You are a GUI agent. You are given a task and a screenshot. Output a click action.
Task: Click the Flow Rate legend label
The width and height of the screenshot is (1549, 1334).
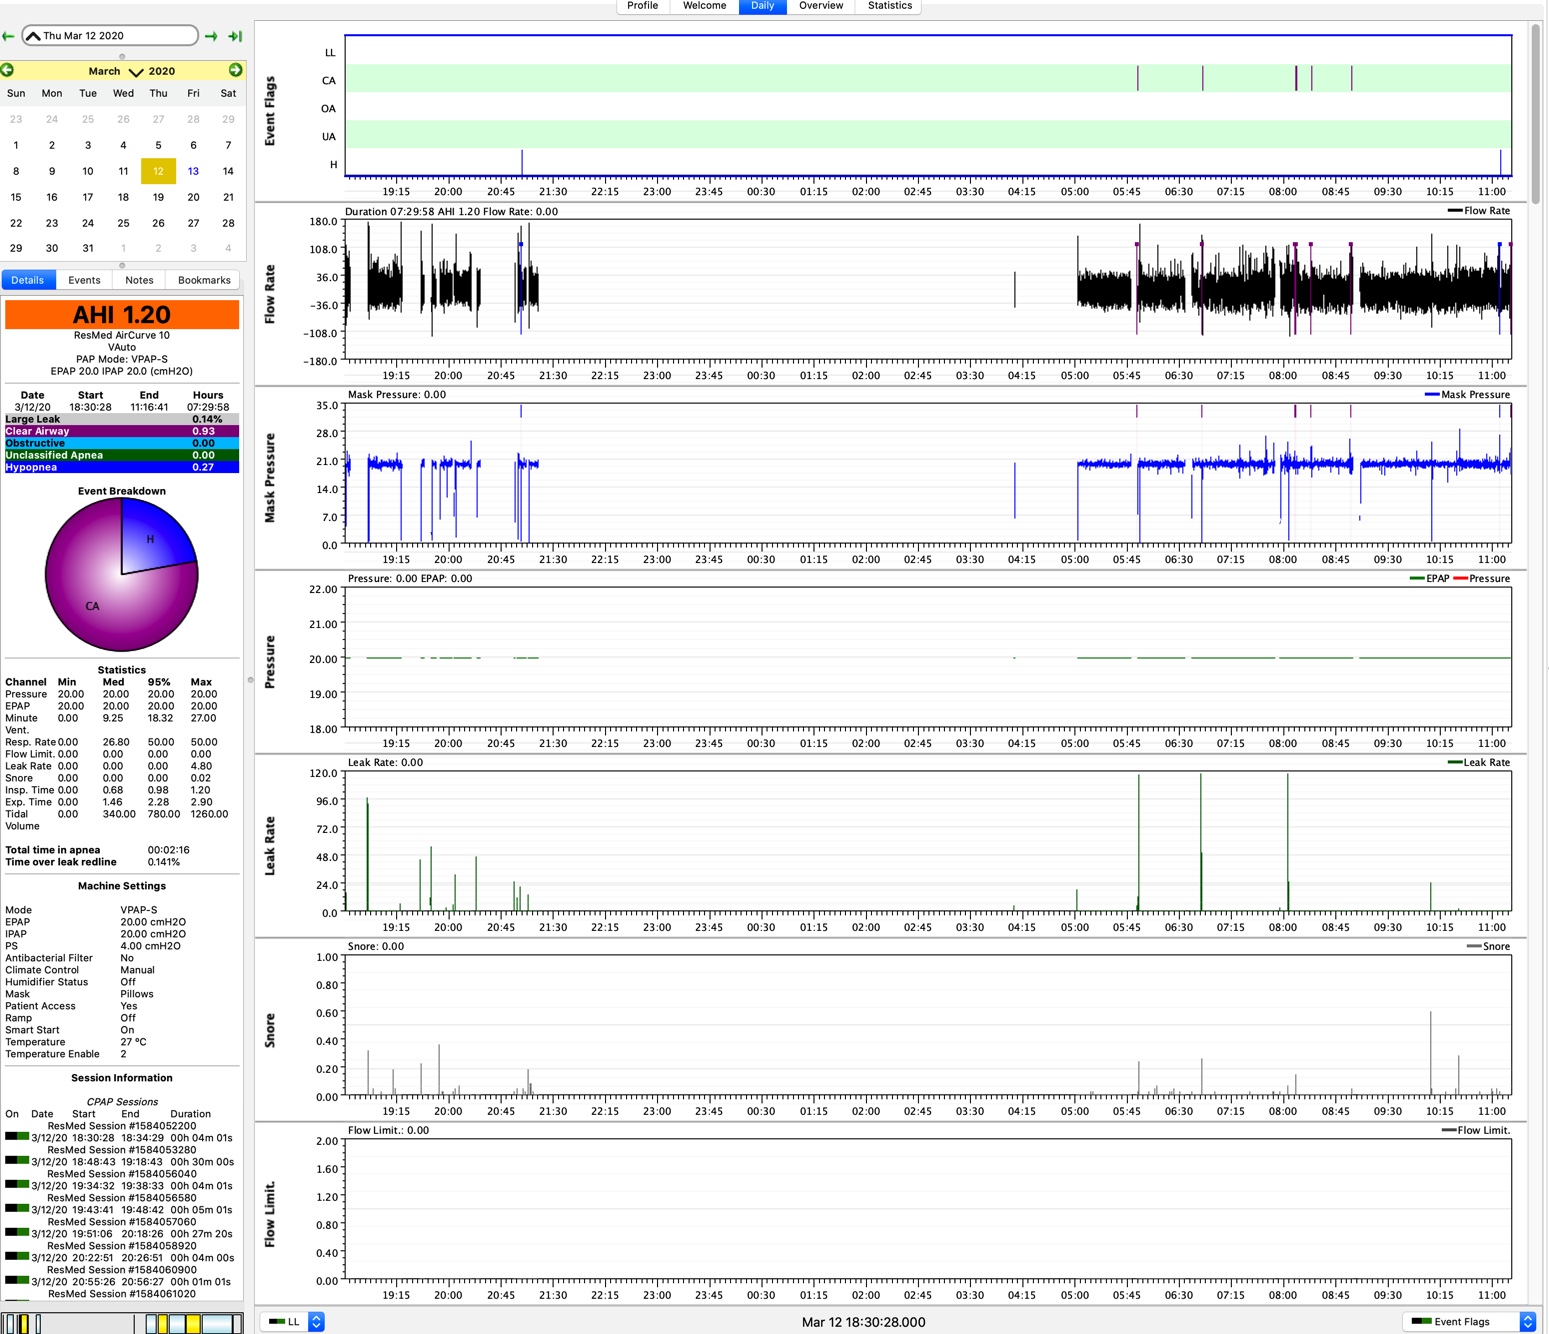[x=1478, y=211]
